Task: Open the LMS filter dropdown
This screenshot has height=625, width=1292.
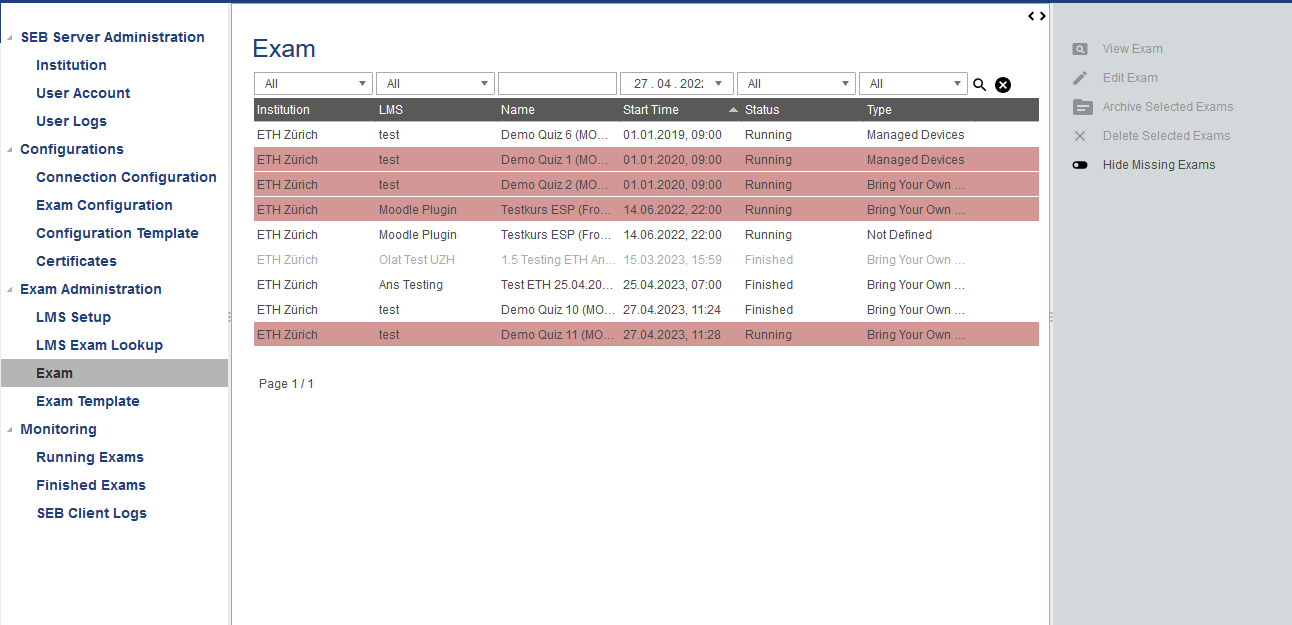Action: 435,84
